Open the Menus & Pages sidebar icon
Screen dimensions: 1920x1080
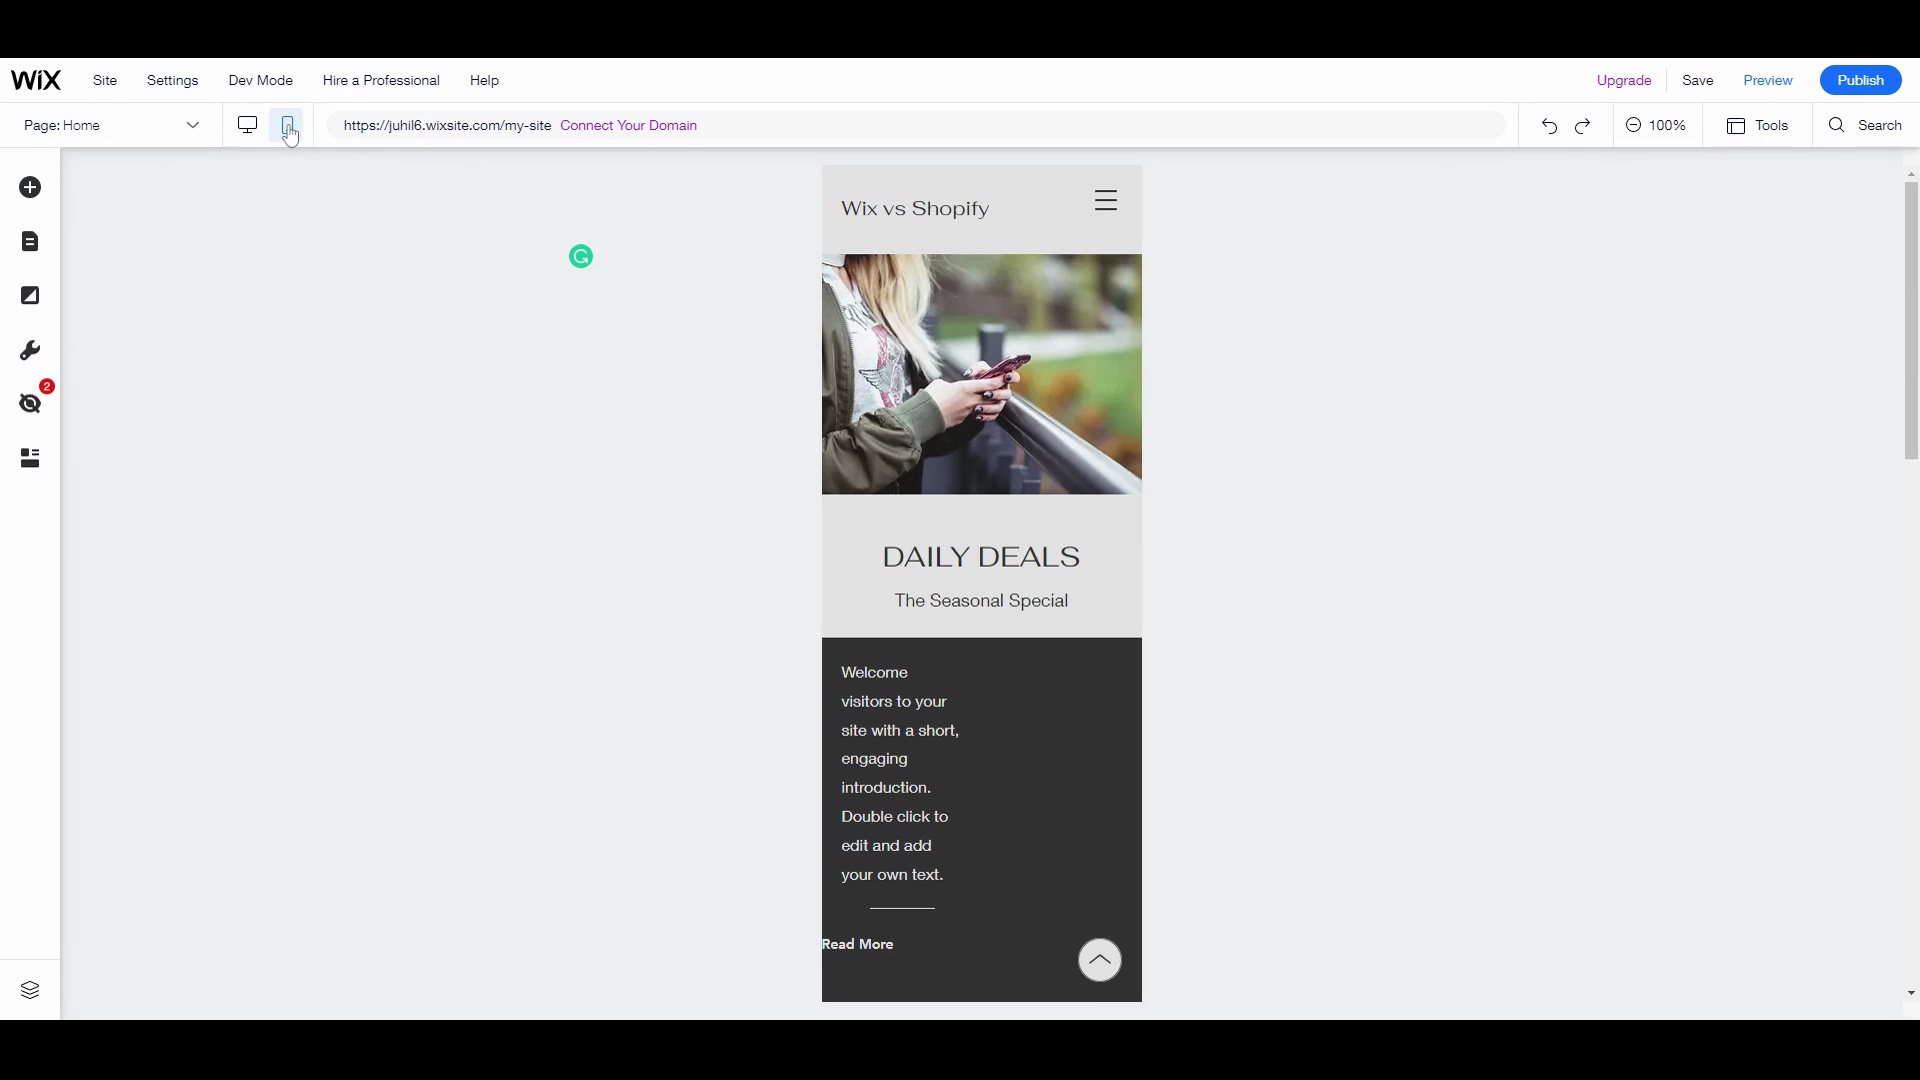pos(30,242)
